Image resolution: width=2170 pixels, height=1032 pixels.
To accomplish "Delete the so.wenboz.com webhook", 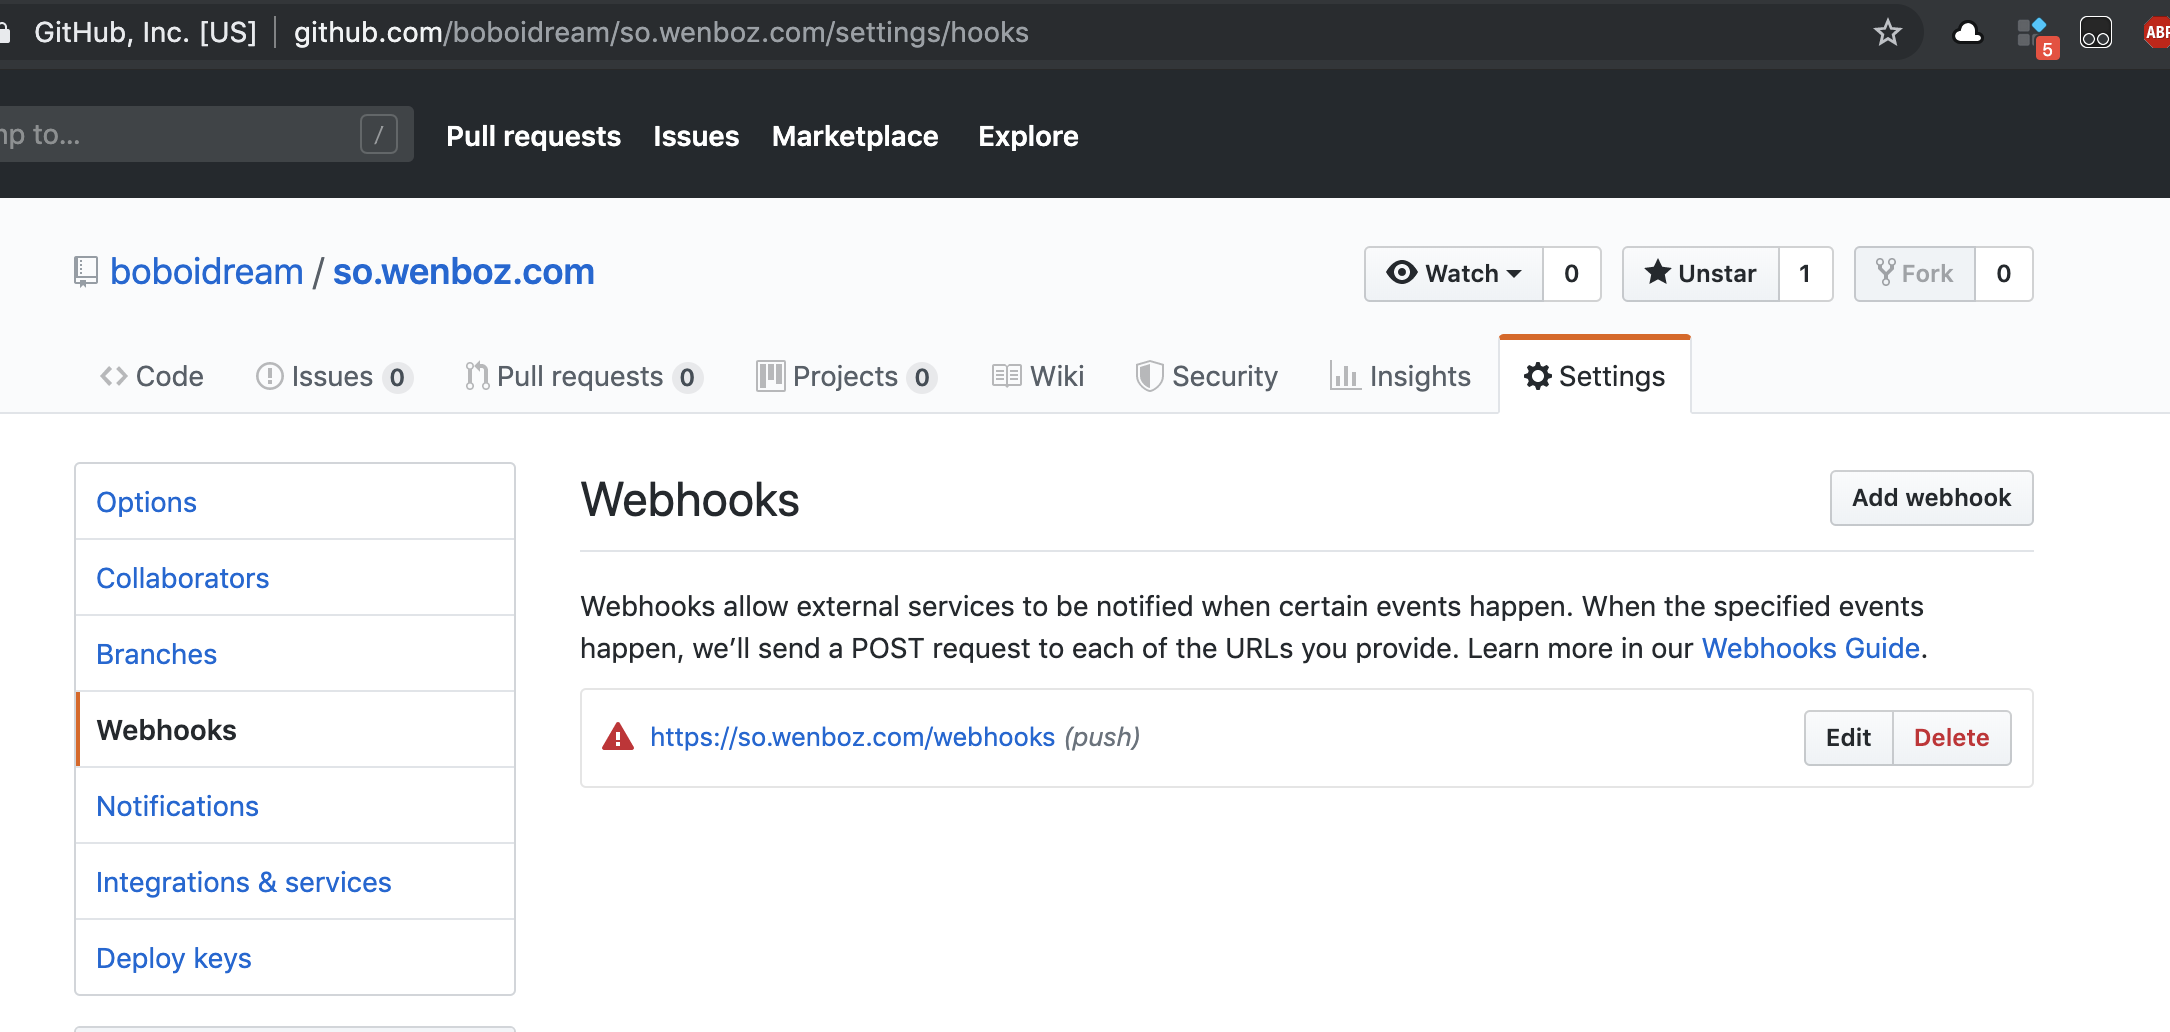I will tap(1951, 738).
